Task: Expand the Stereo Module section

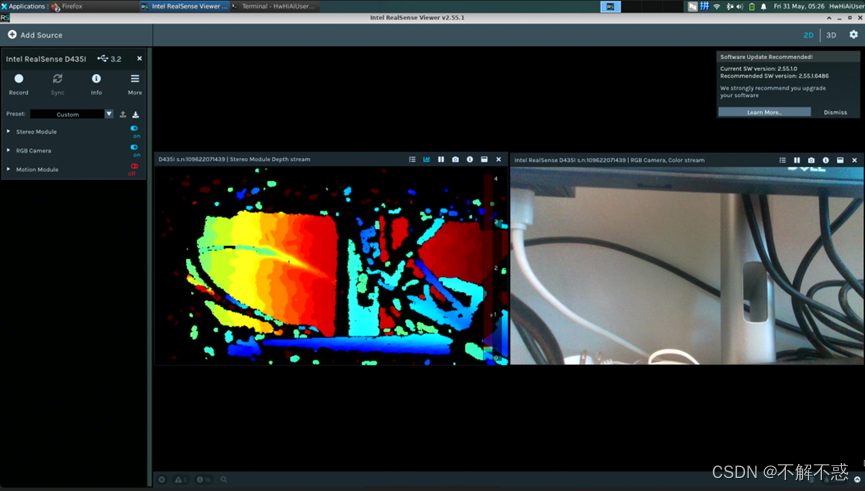Action: coord(8,131)
